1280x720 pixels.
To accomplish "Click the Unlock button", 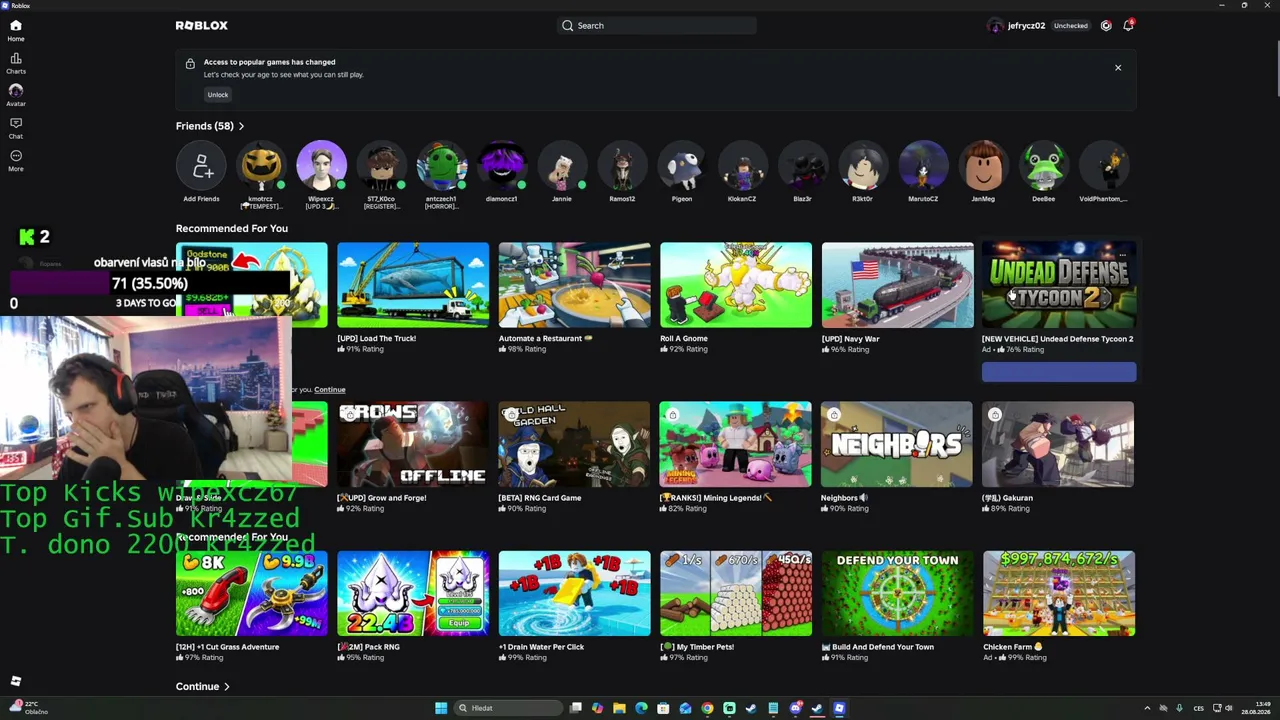I will [217, 95].
